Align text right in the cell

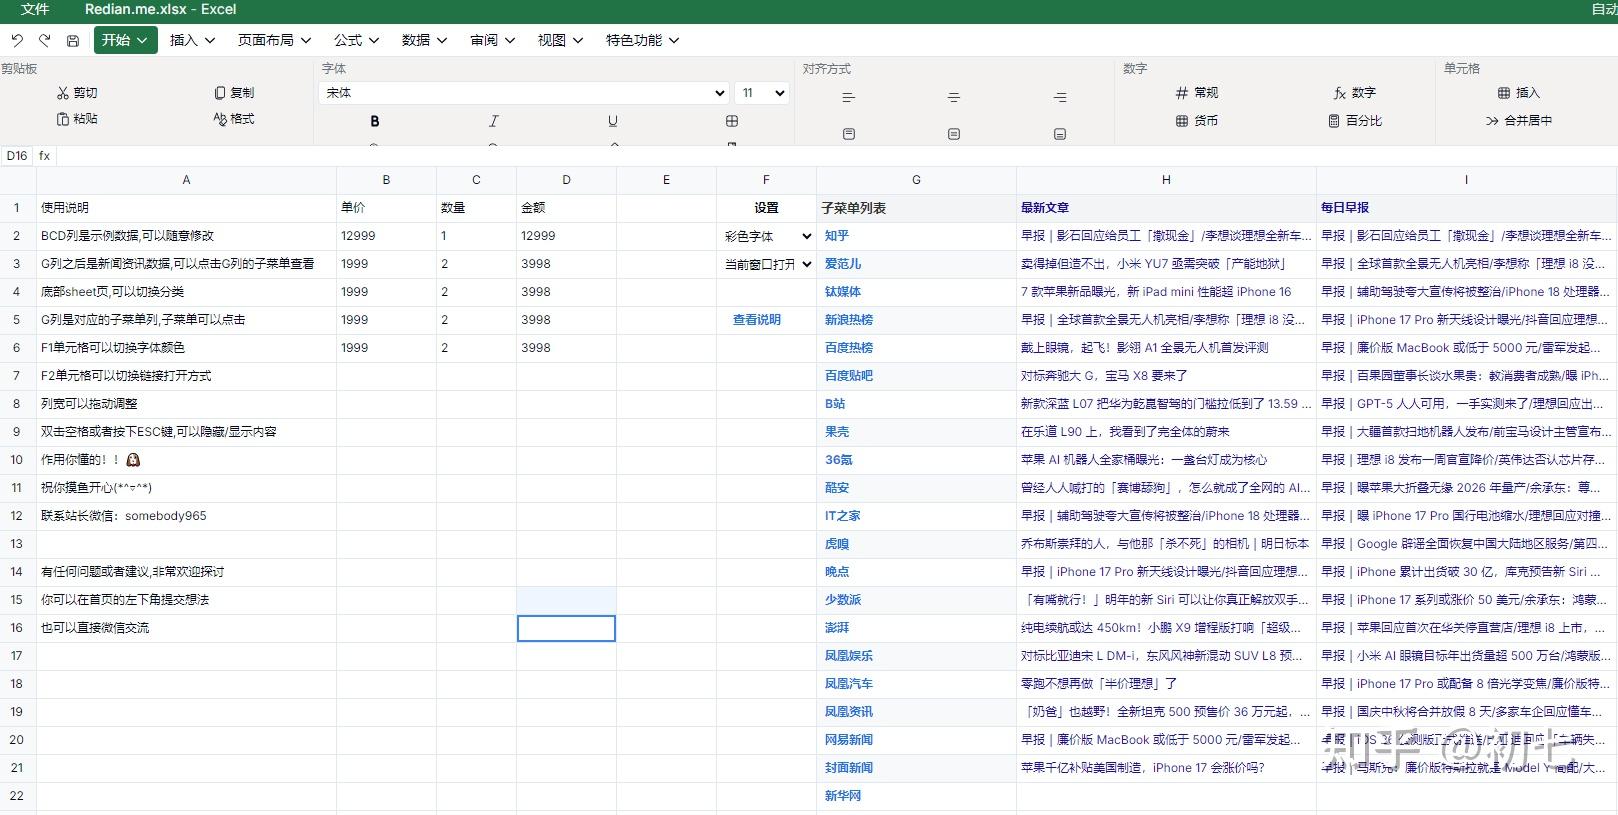click(x=1060, y=97)
